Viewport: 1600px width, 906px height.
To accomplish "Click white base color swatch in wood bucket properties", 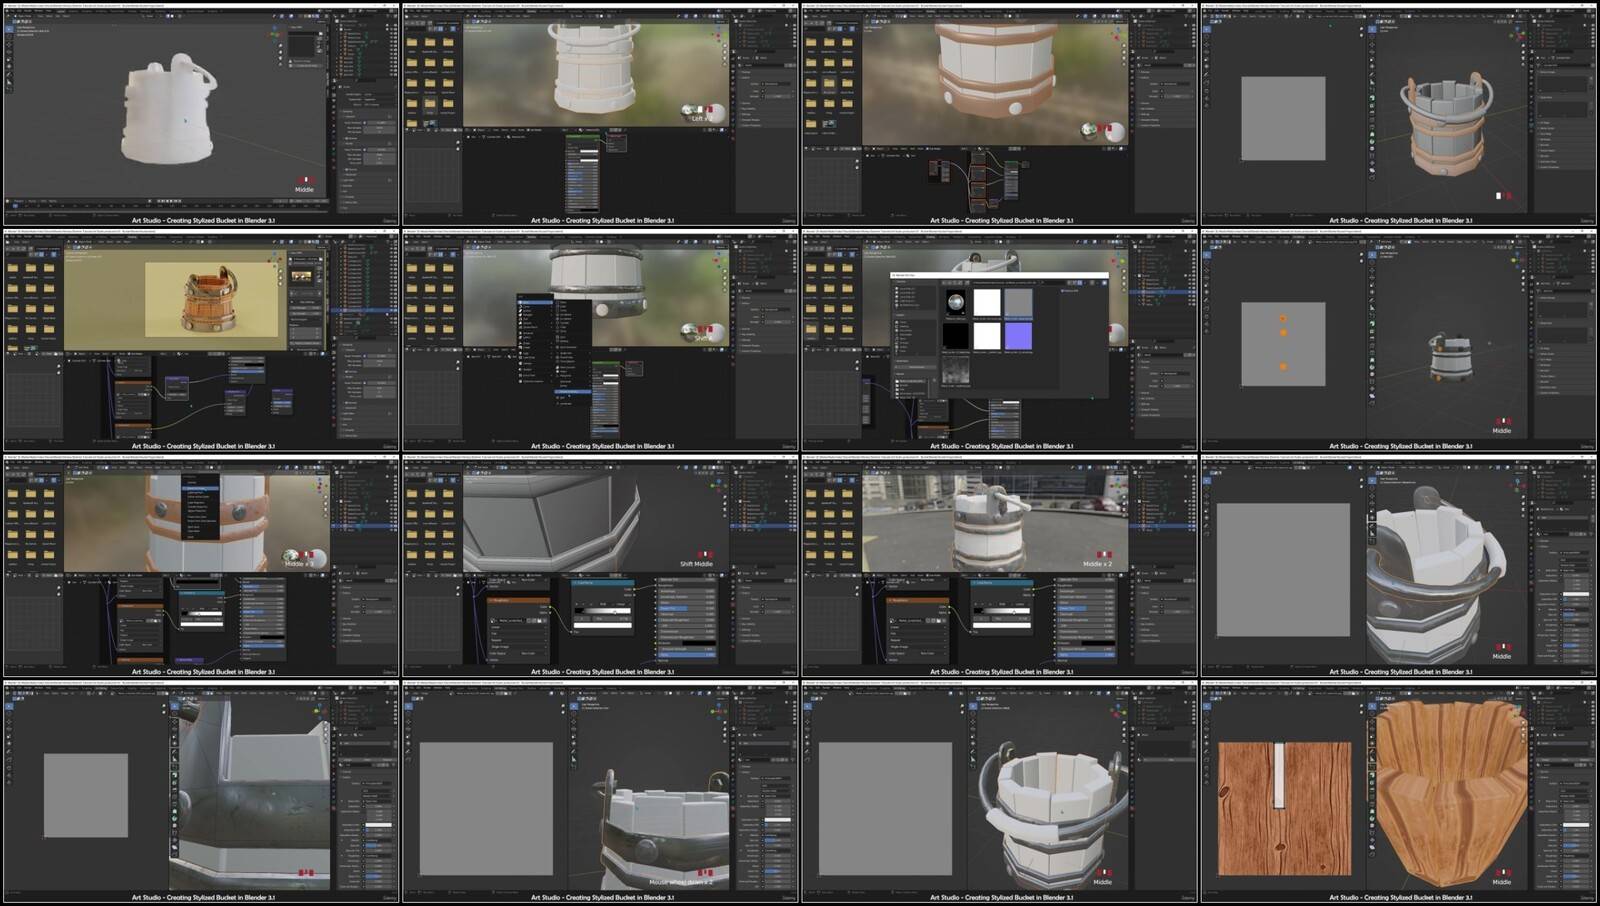I will [x=1575, y=823].
